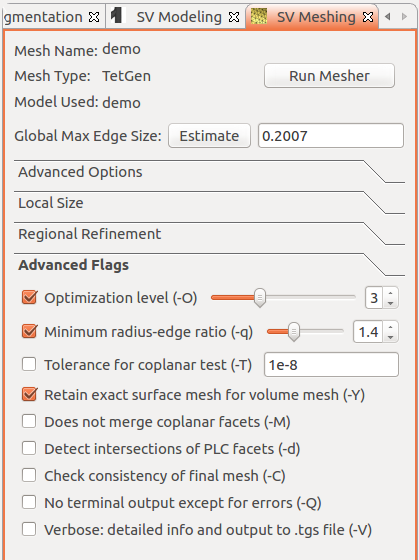Enable Check consistency of final mesh (-C)
Screen dimensions: 419x560
29,475
